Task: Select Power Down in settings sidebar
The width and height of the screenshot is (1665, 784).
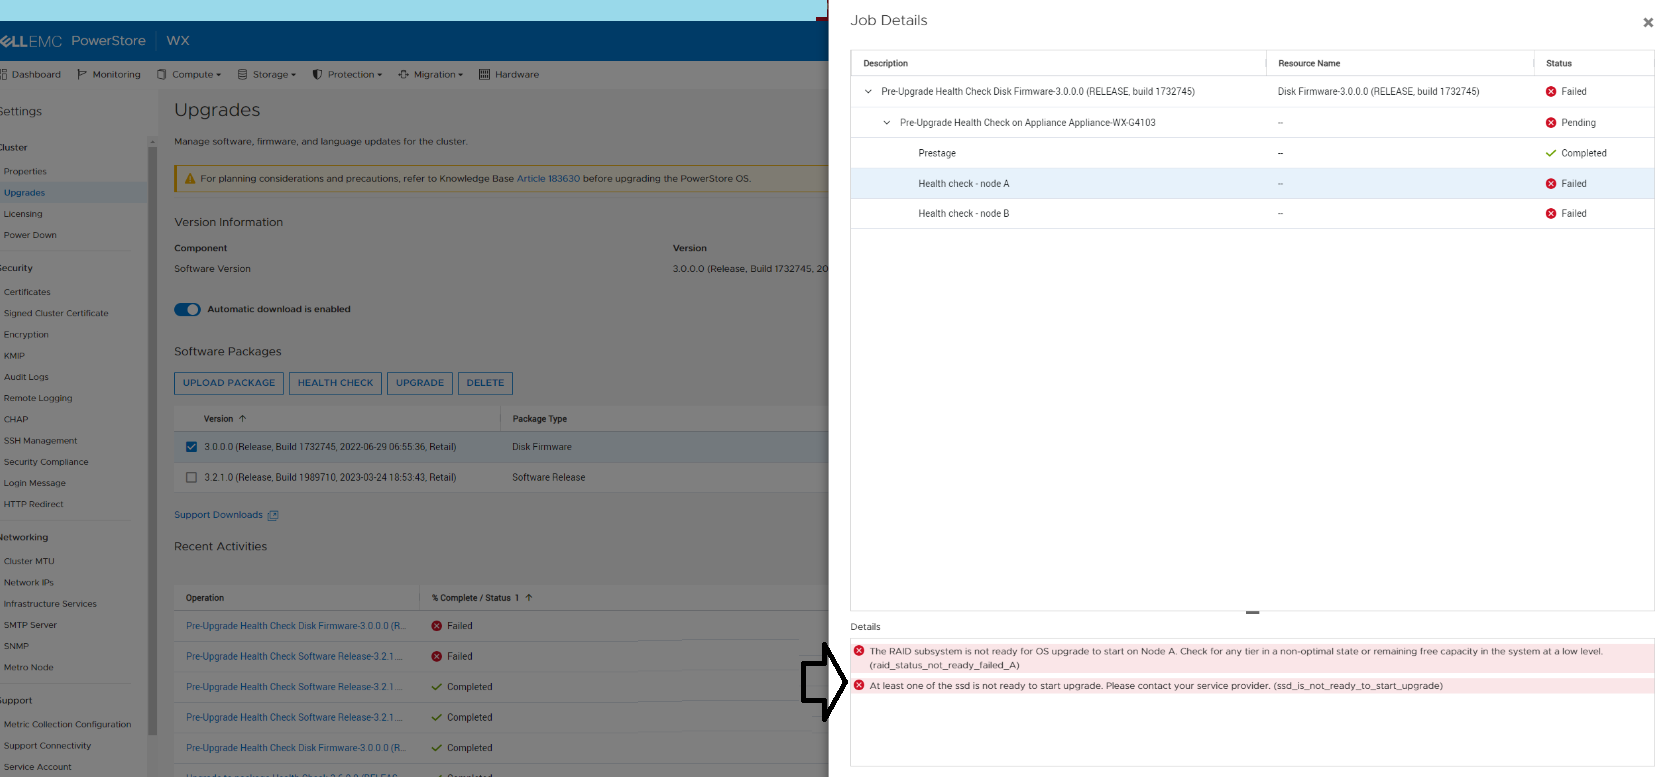Action: click(x=30, y=235)
